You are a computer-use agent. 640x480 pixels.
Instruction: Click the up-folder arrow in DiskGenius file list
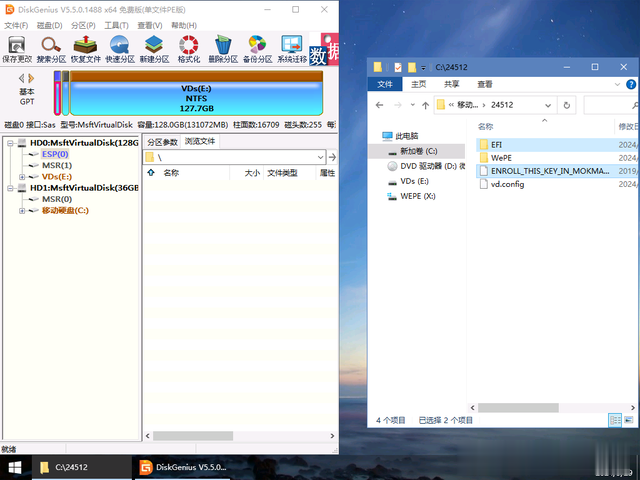[x=151, y=173]
